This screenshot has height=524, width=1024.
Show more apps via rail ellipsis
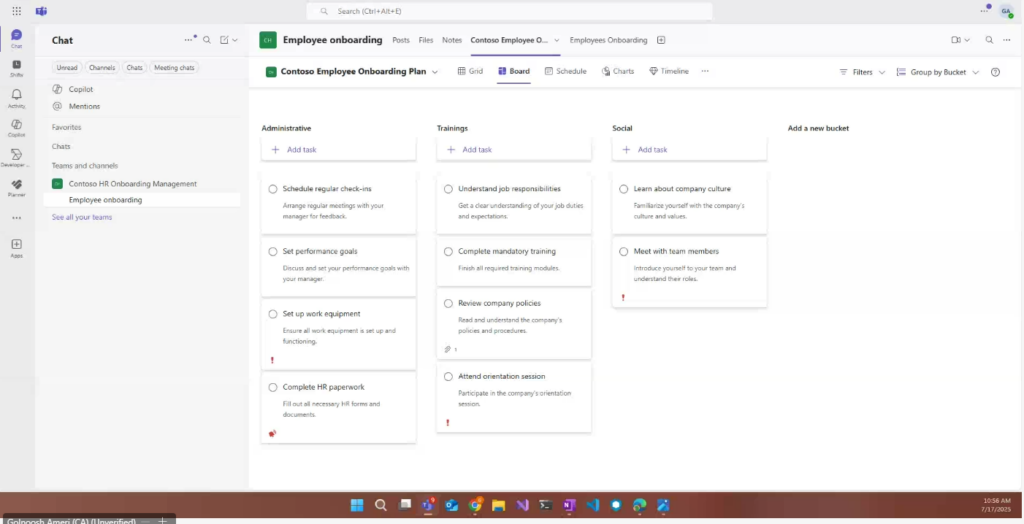(x=16, y=218)
